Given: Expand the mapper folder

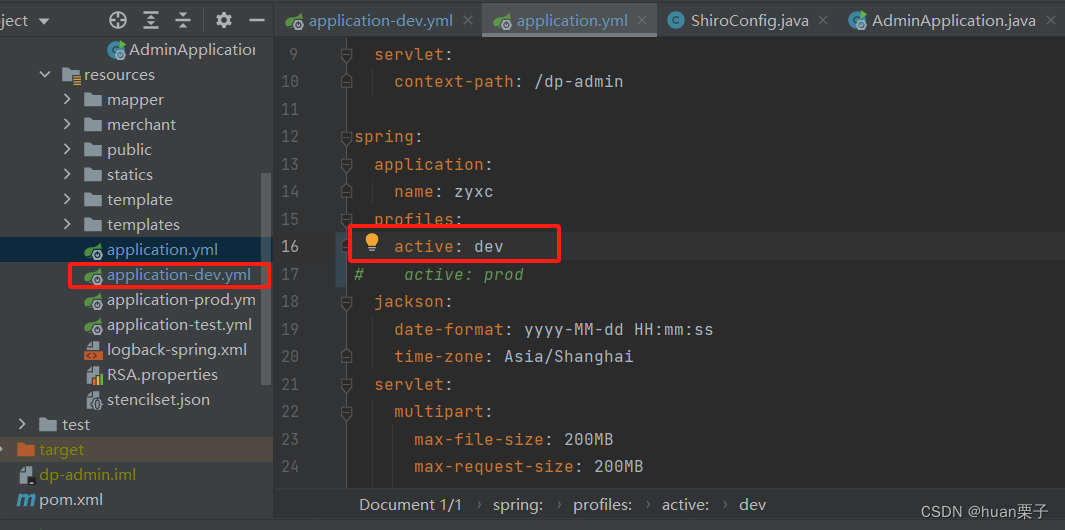Looking at the screenshot, I should click(x=67, y=100).
